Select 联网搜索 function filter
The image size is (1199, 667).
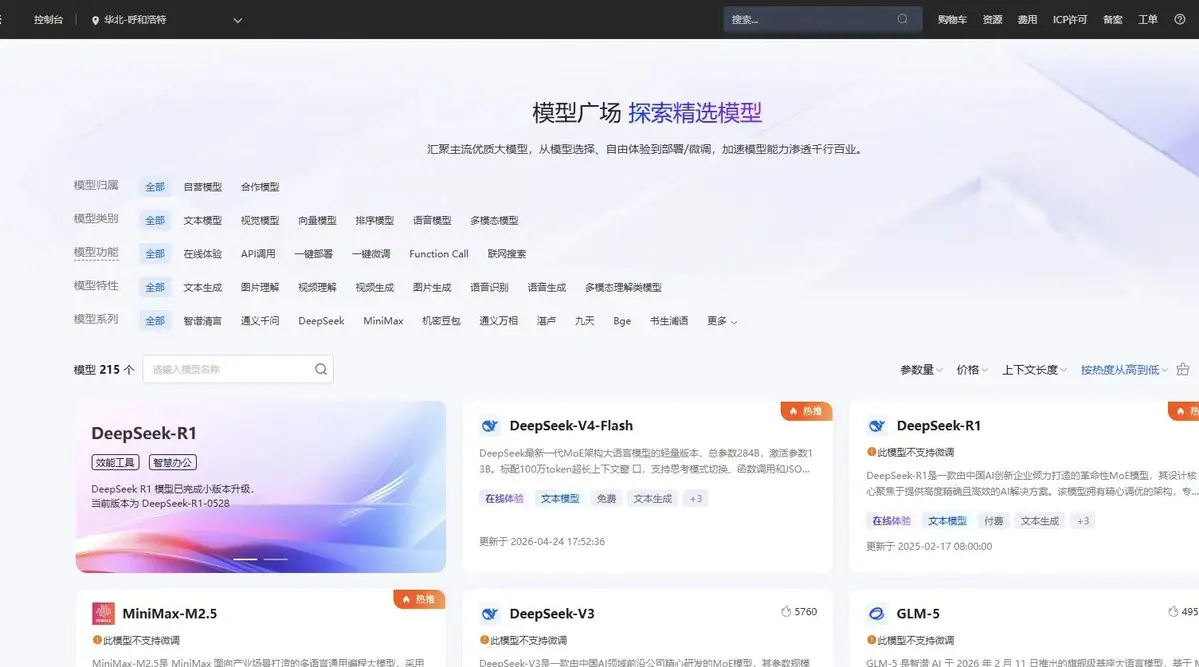[507, 254]
